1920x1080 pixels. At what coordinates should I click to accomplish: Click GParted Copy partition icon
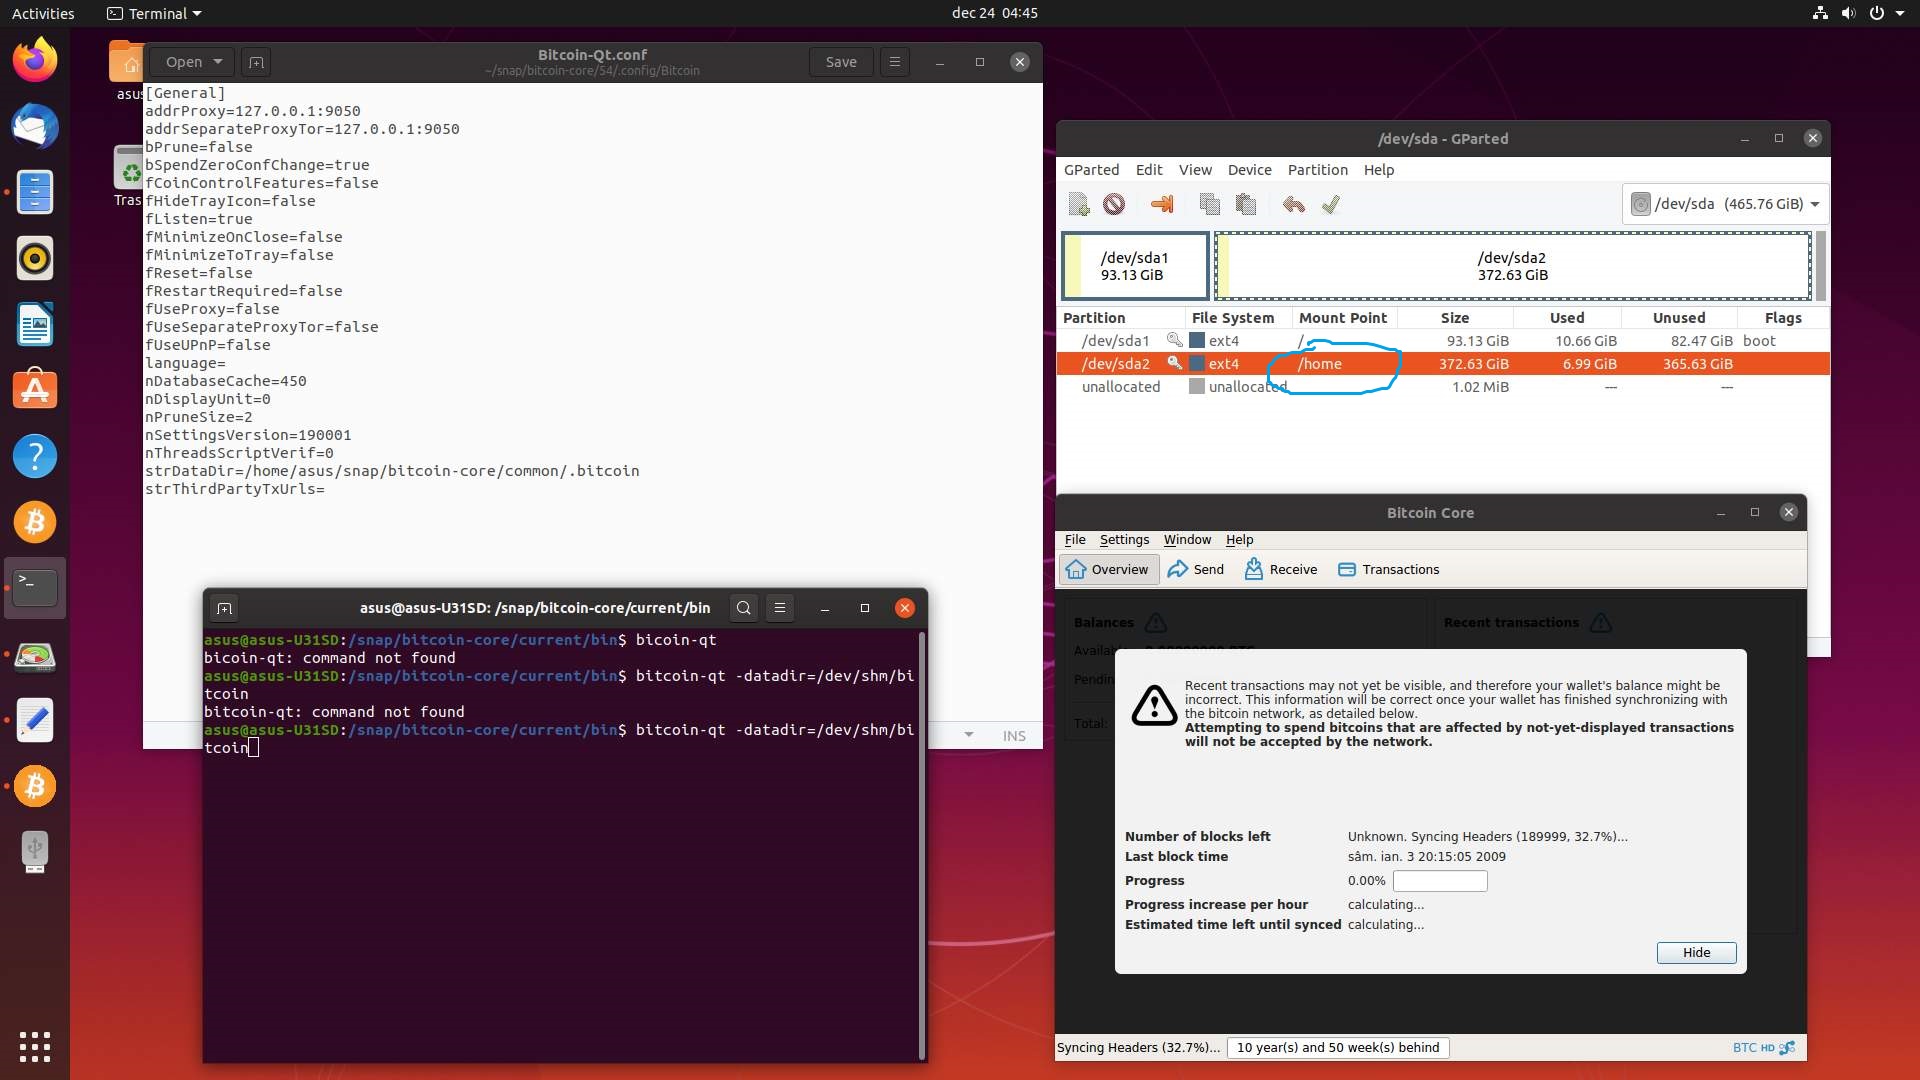[1210, 204]
